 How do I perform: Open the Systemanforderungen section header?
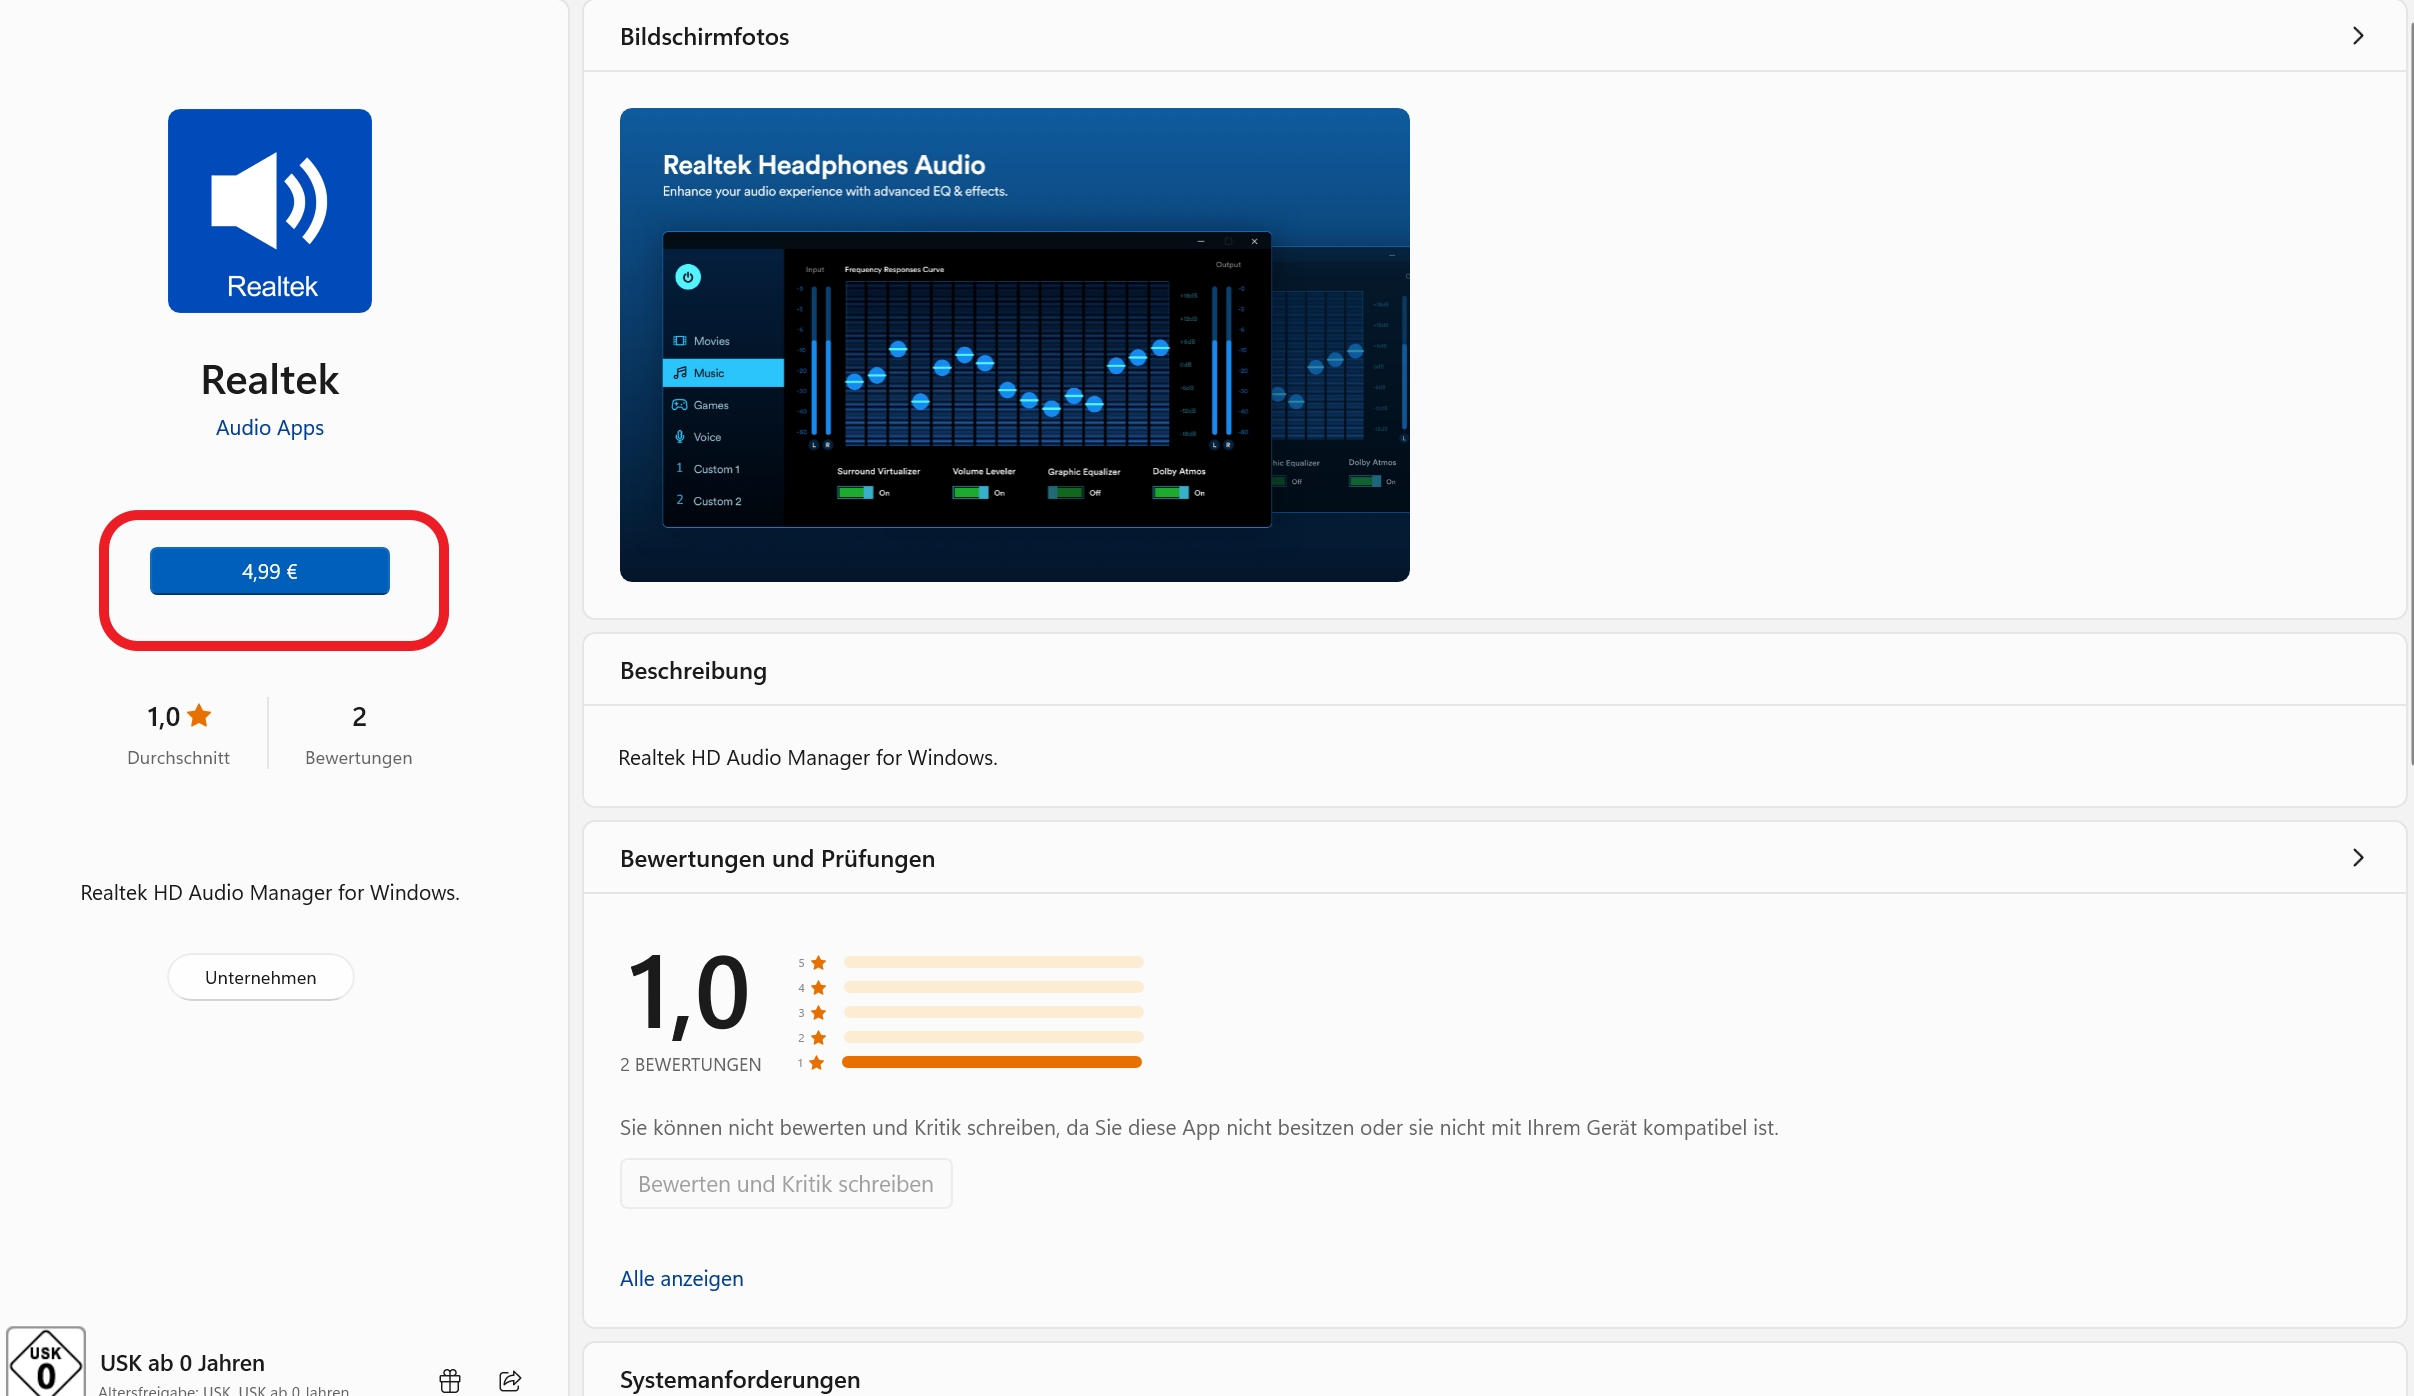pos(740,1380)
